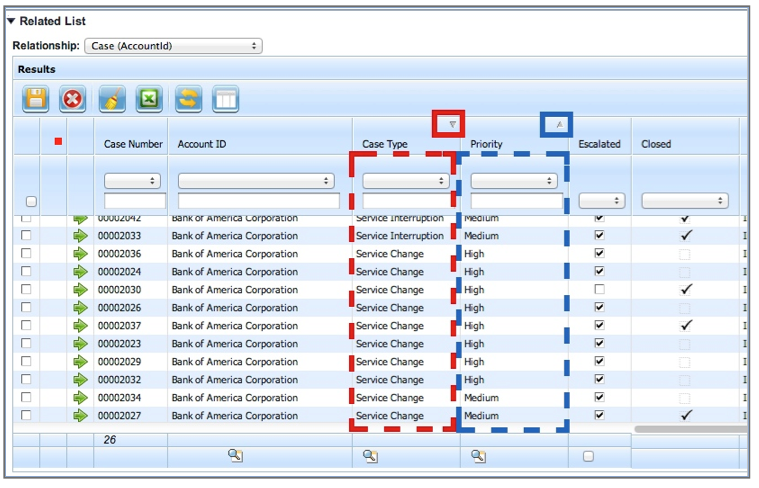
Task: Click case number cell 00002032
Action: click(x=120, y=380)
